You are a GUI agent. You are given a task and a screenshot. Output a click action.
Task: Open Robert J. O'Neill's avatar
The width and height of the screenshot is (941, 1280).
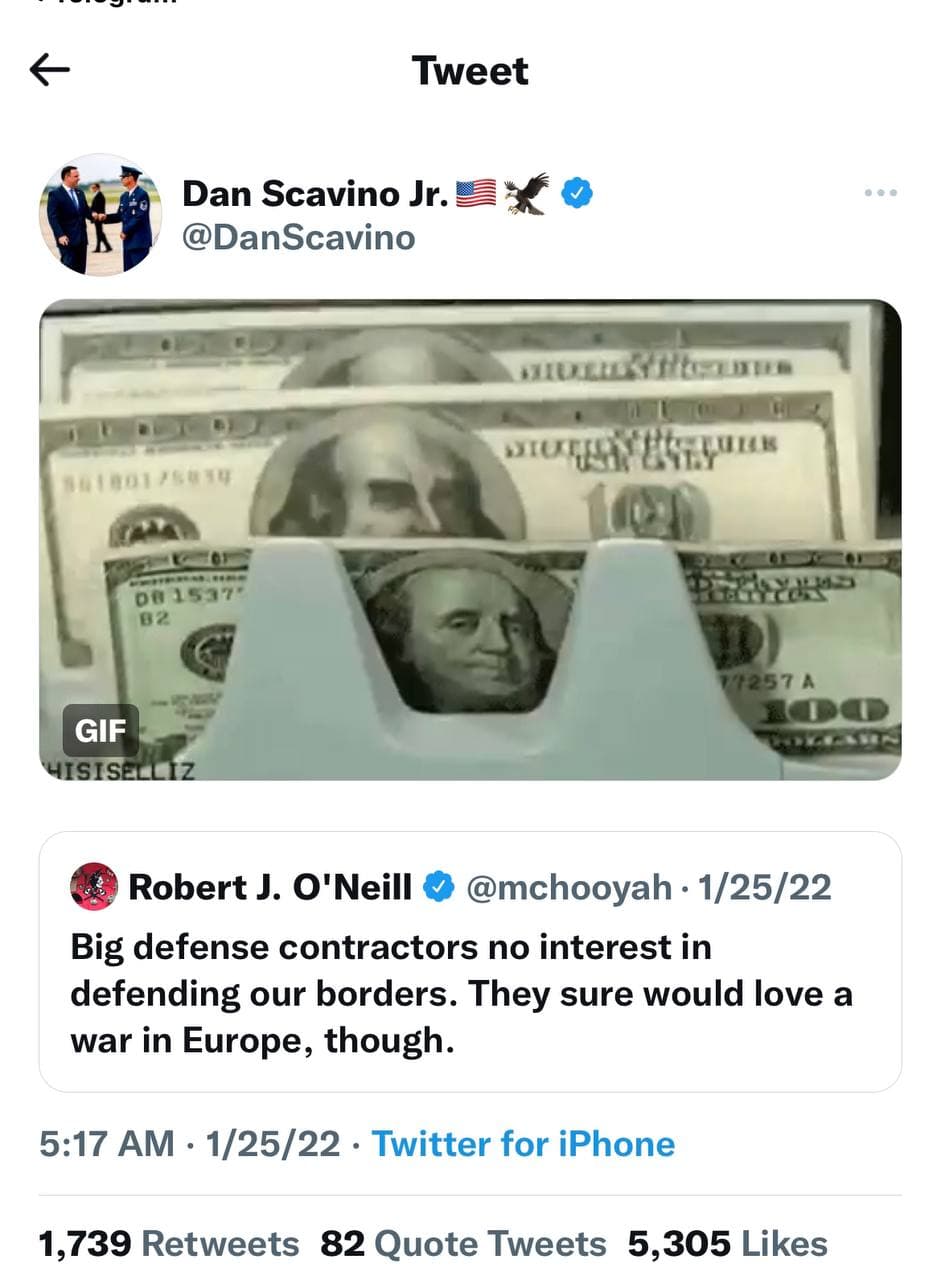pyautogui.click(x=94, y=887)
